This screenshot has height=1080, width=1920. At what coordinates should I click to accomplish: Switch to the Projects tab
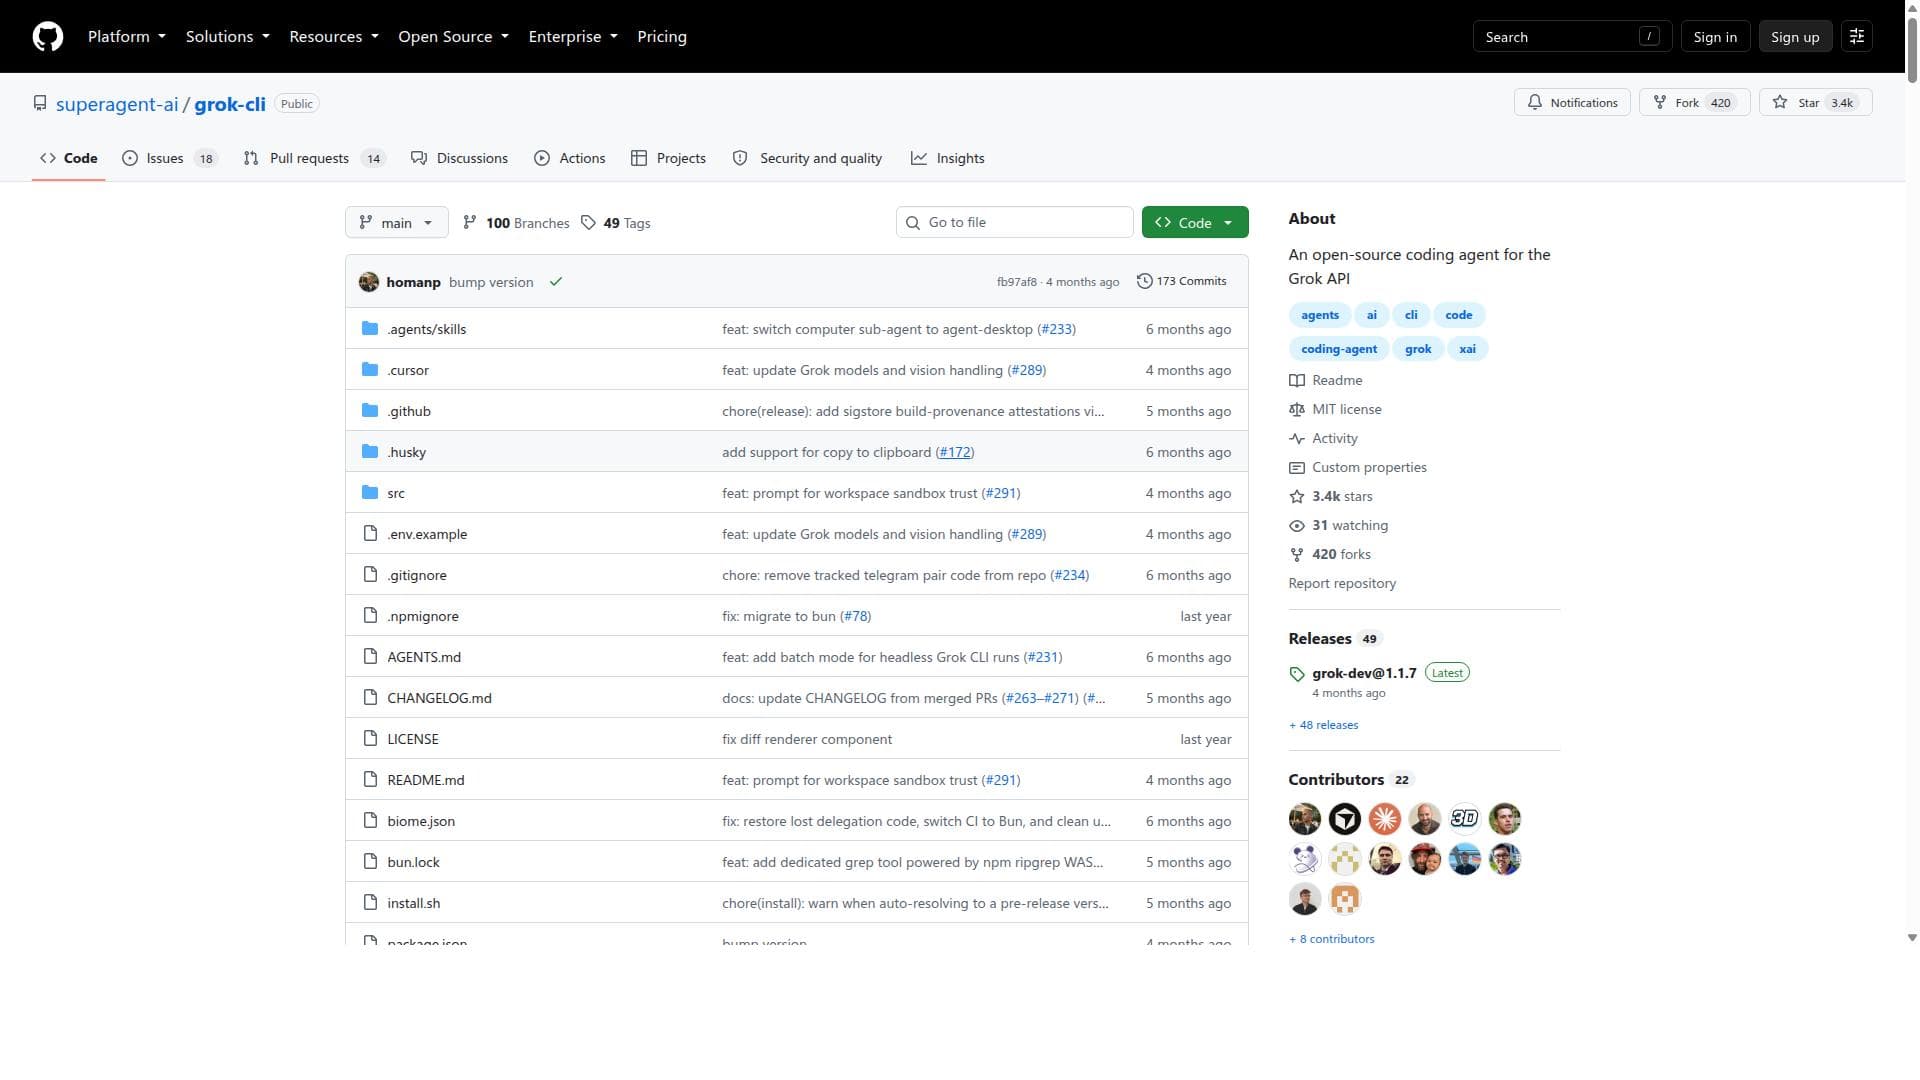pos(669,159)
